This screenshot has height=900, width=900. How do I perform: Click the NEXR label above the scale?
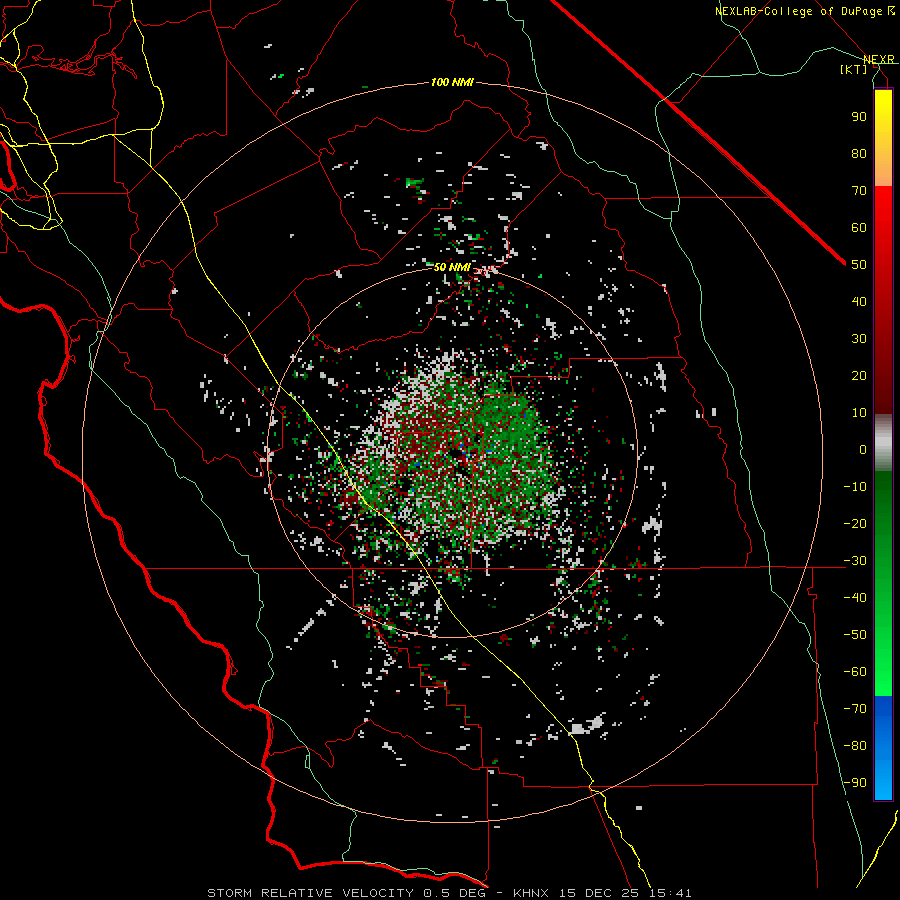coord(878,59)
